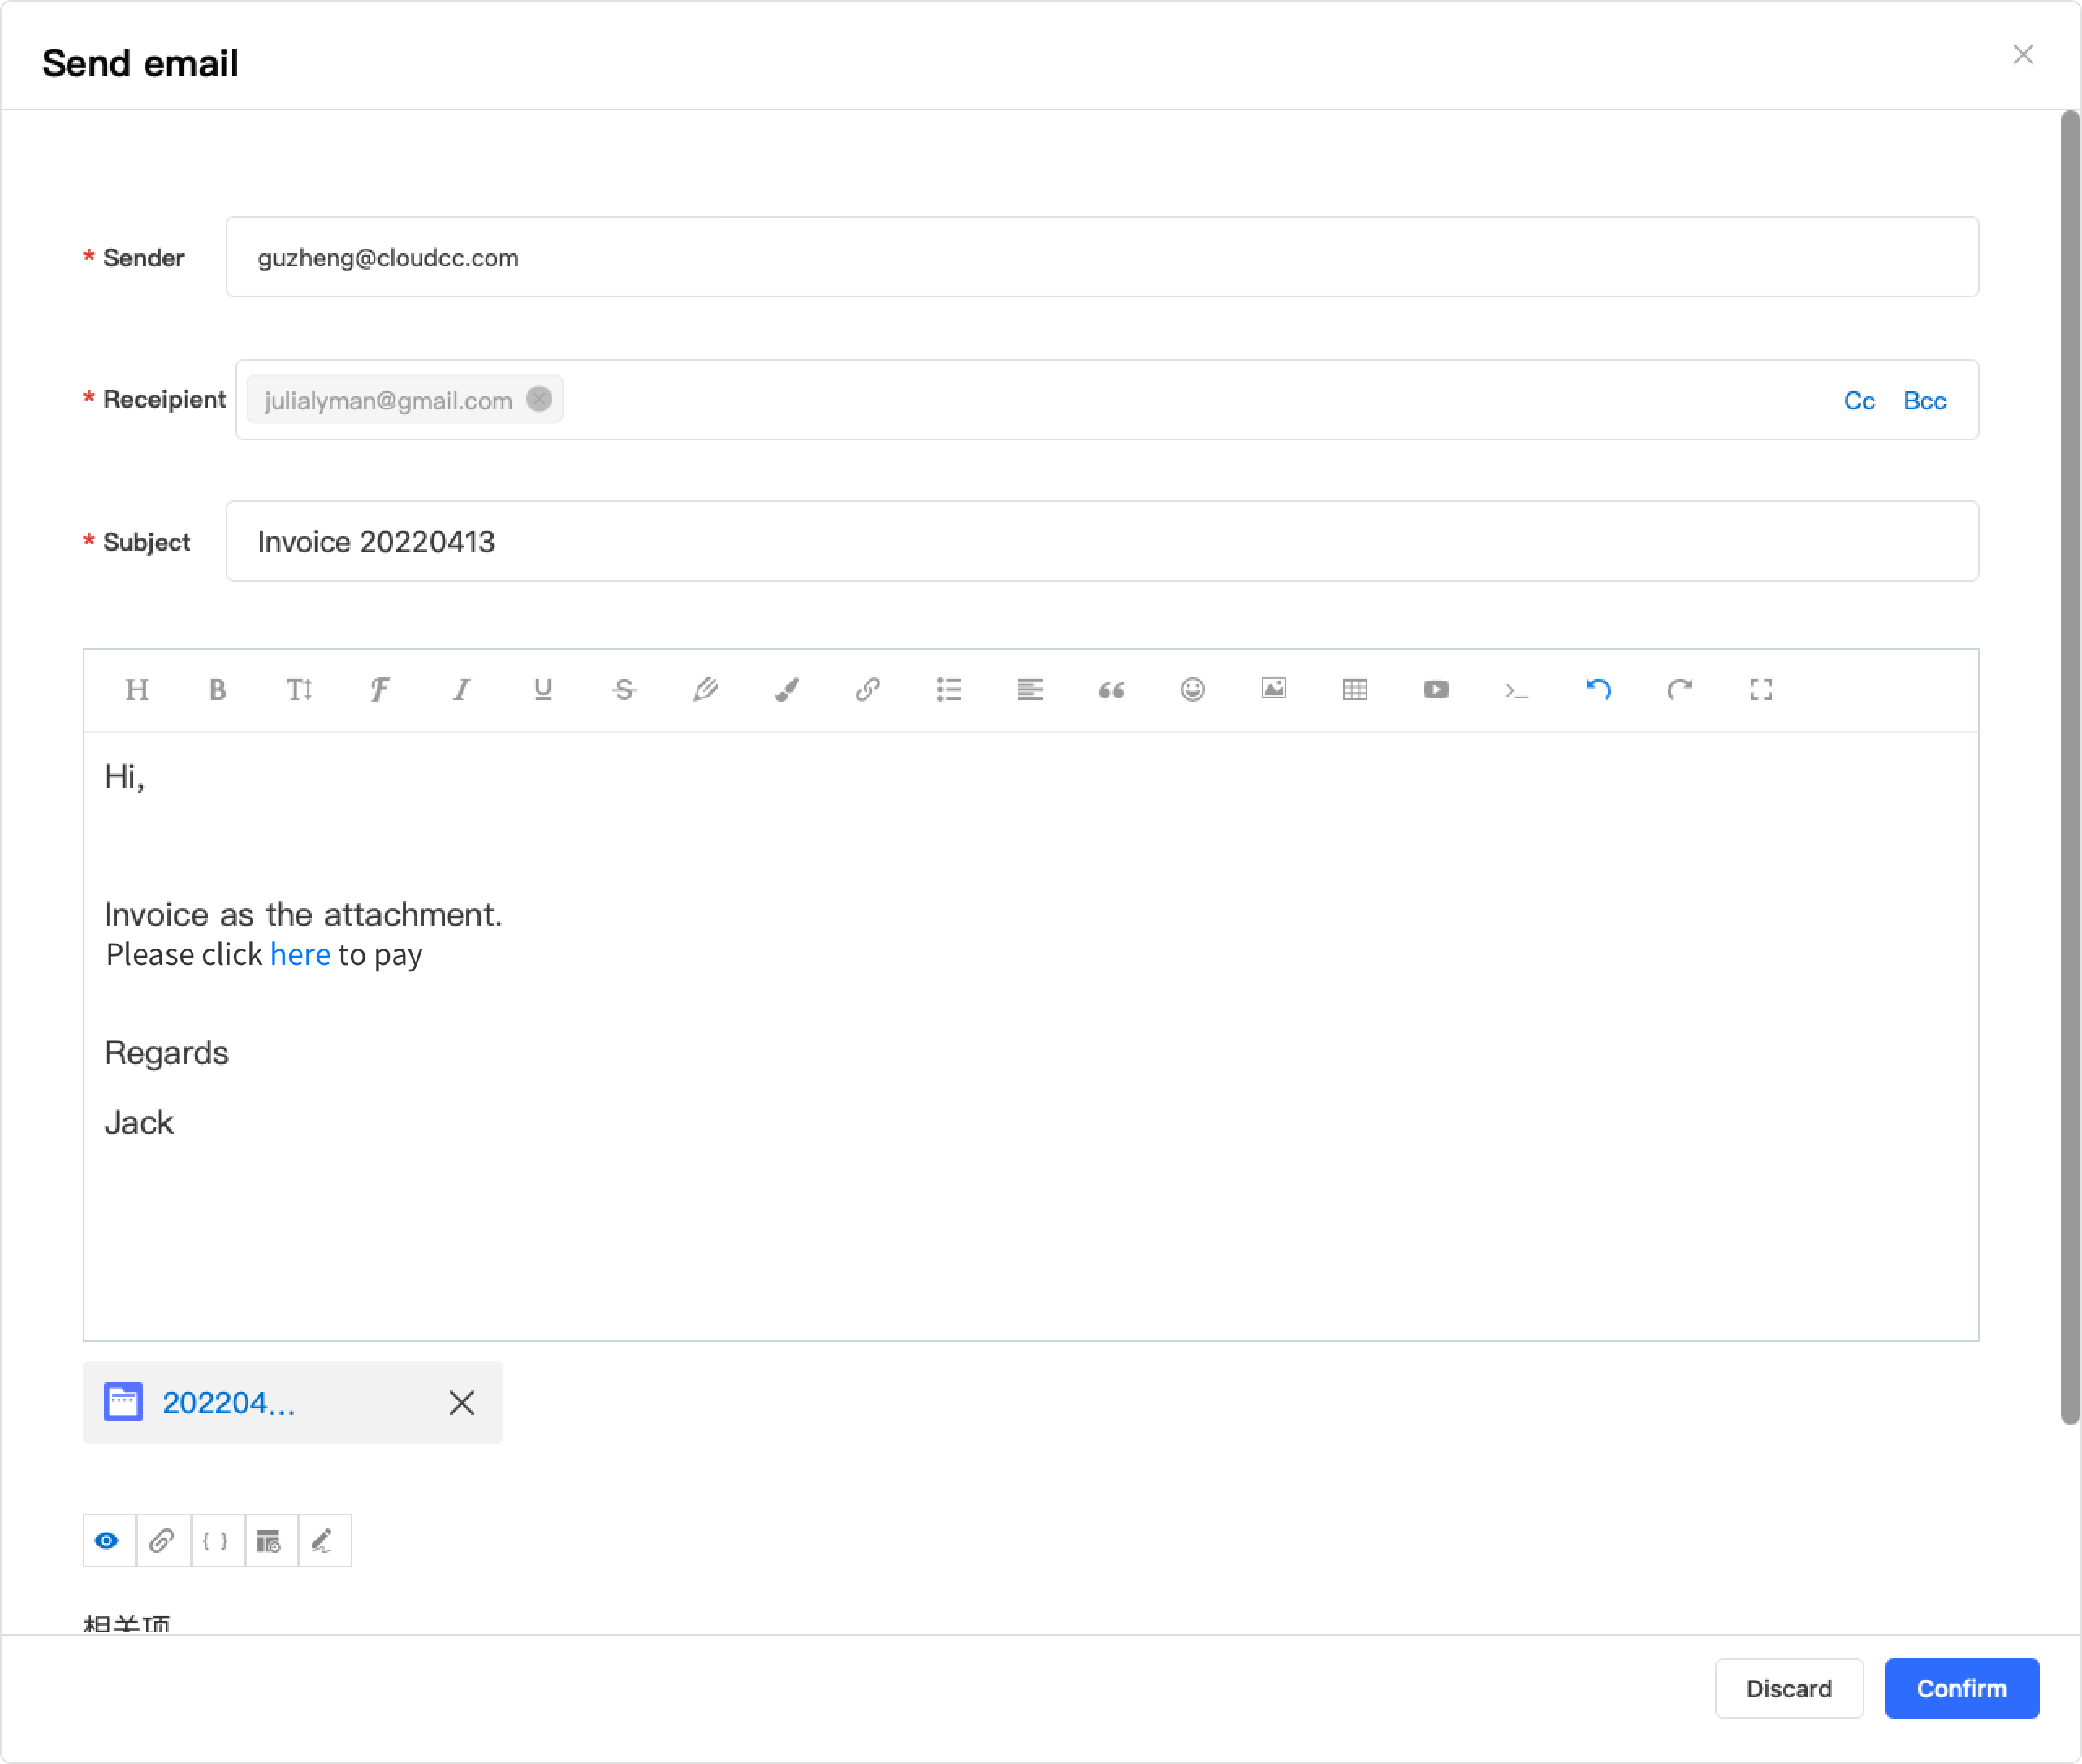Open the text alignment options
This screenshot has width=2082, height=1764.
[1030, 690]
